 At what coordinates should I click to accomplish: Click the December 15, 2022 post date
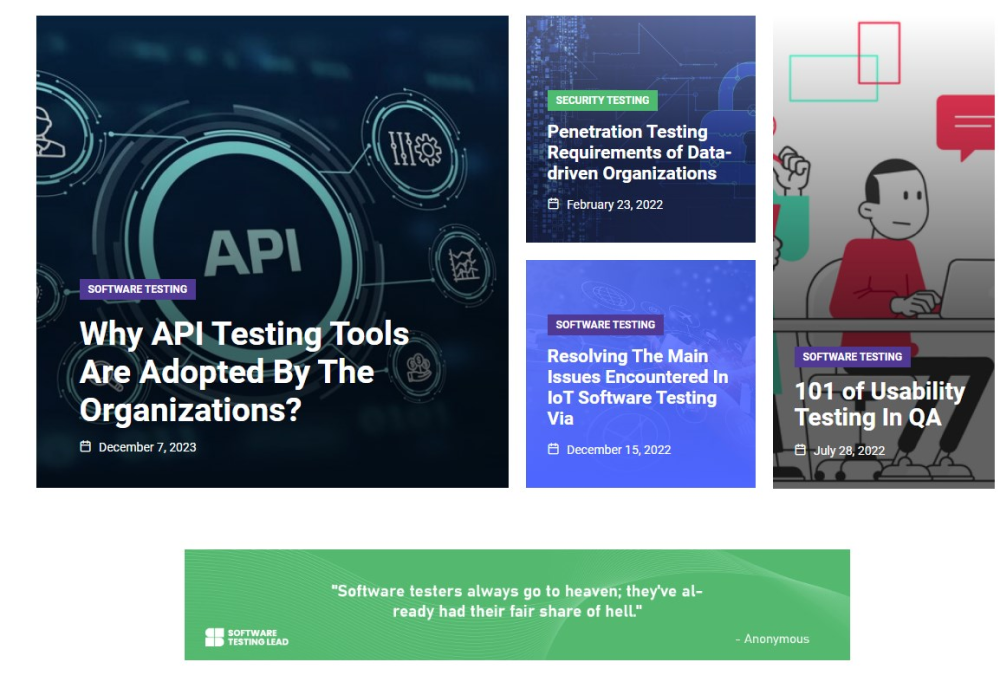(x=618, y=449)
